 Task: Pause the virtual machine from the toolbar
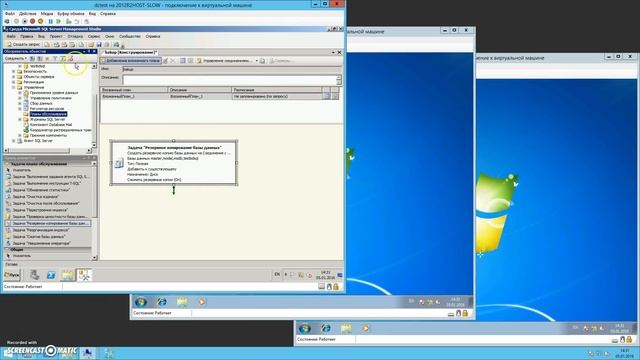point(51,21)
